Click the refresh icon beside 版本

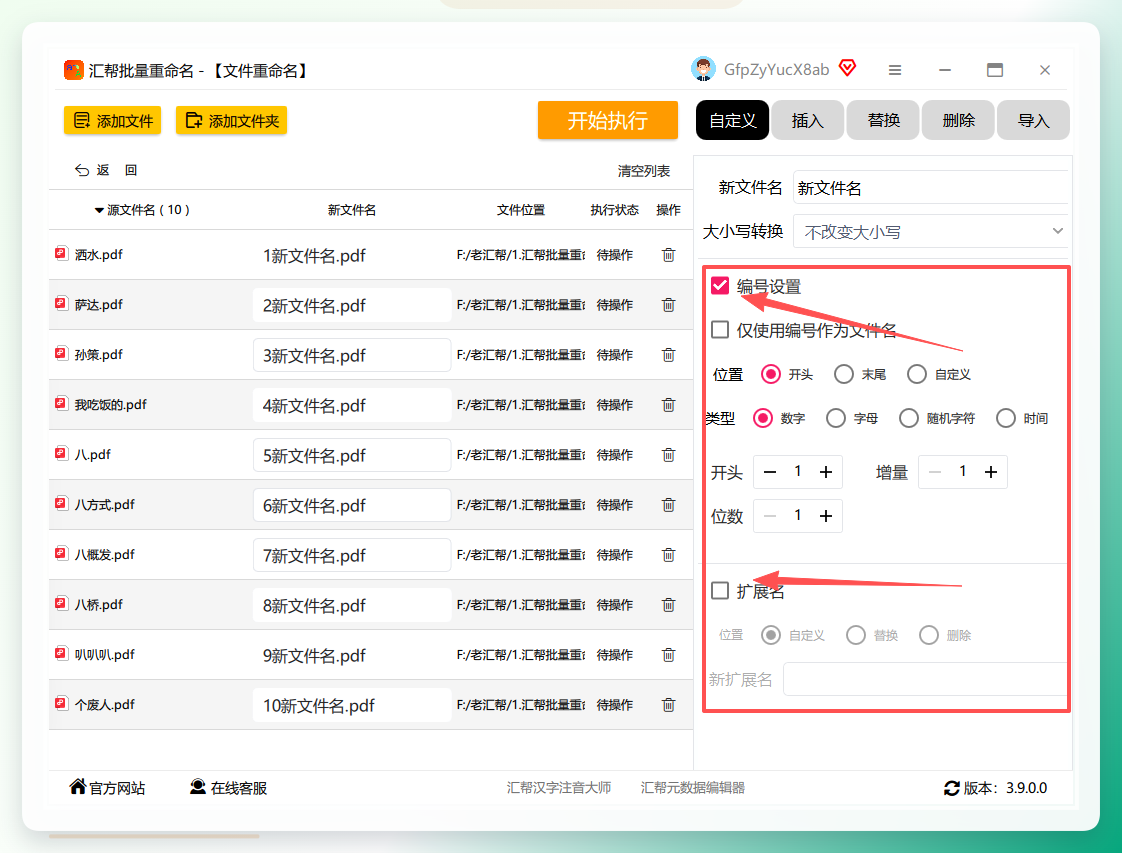(952, 788)
